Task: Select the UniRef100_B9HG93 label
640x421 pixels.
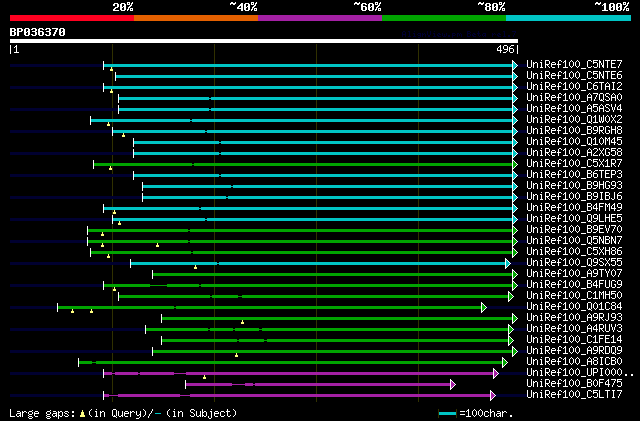Action: (574, 186)
